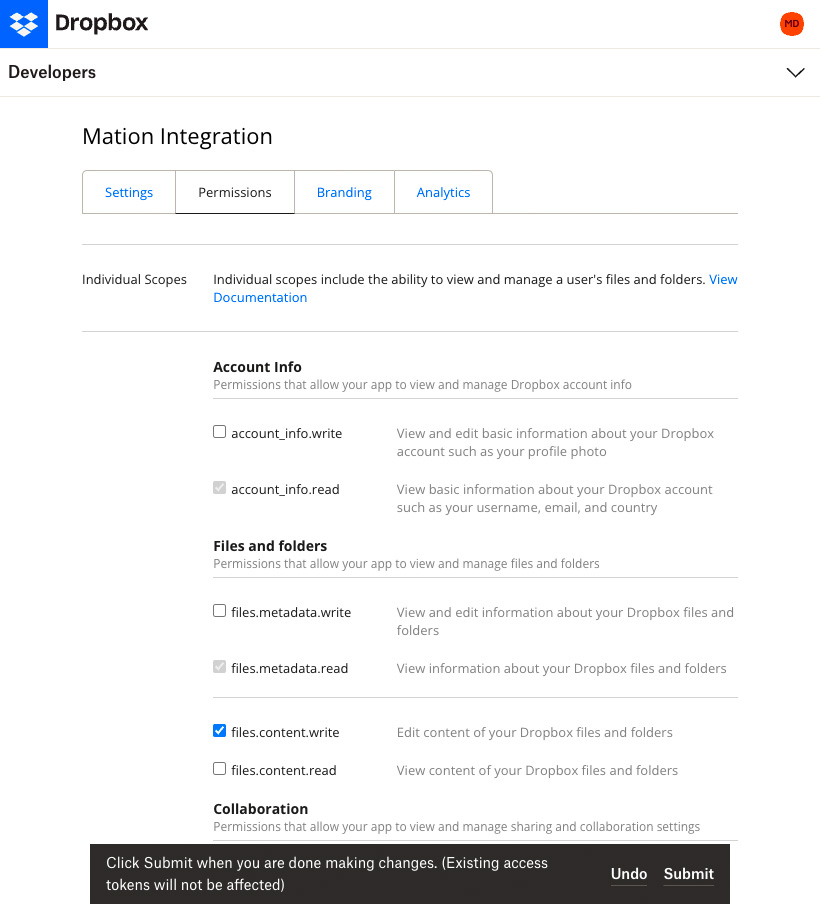The height and width of the screenshot is (920, 820).
Task: Select the Permissions tab
Action: pos(235,192)
